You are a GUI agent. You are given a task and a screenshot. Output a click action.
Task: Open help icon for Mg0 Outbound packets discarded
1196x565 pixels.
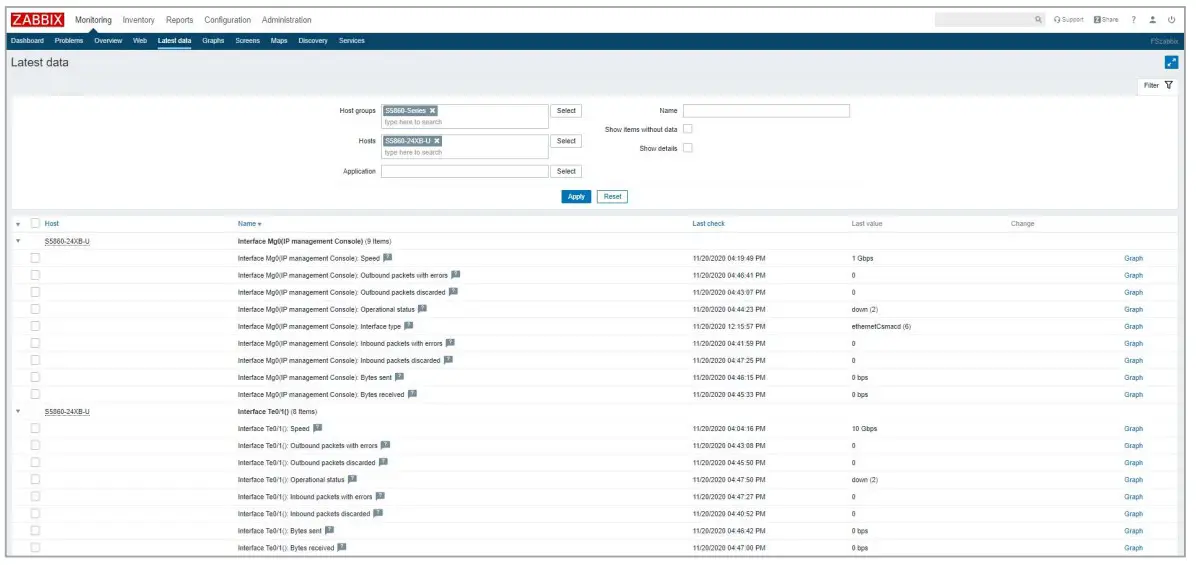point(453,292)
